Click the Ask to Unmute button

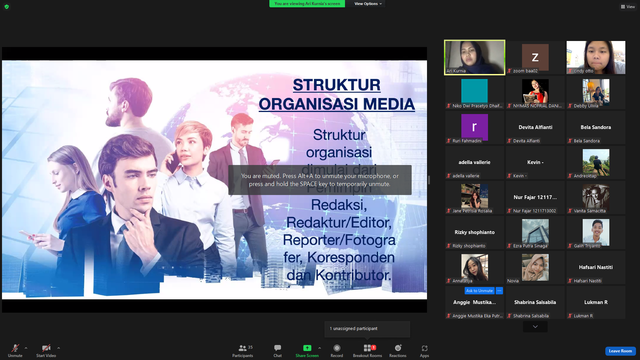click(480, 291)
